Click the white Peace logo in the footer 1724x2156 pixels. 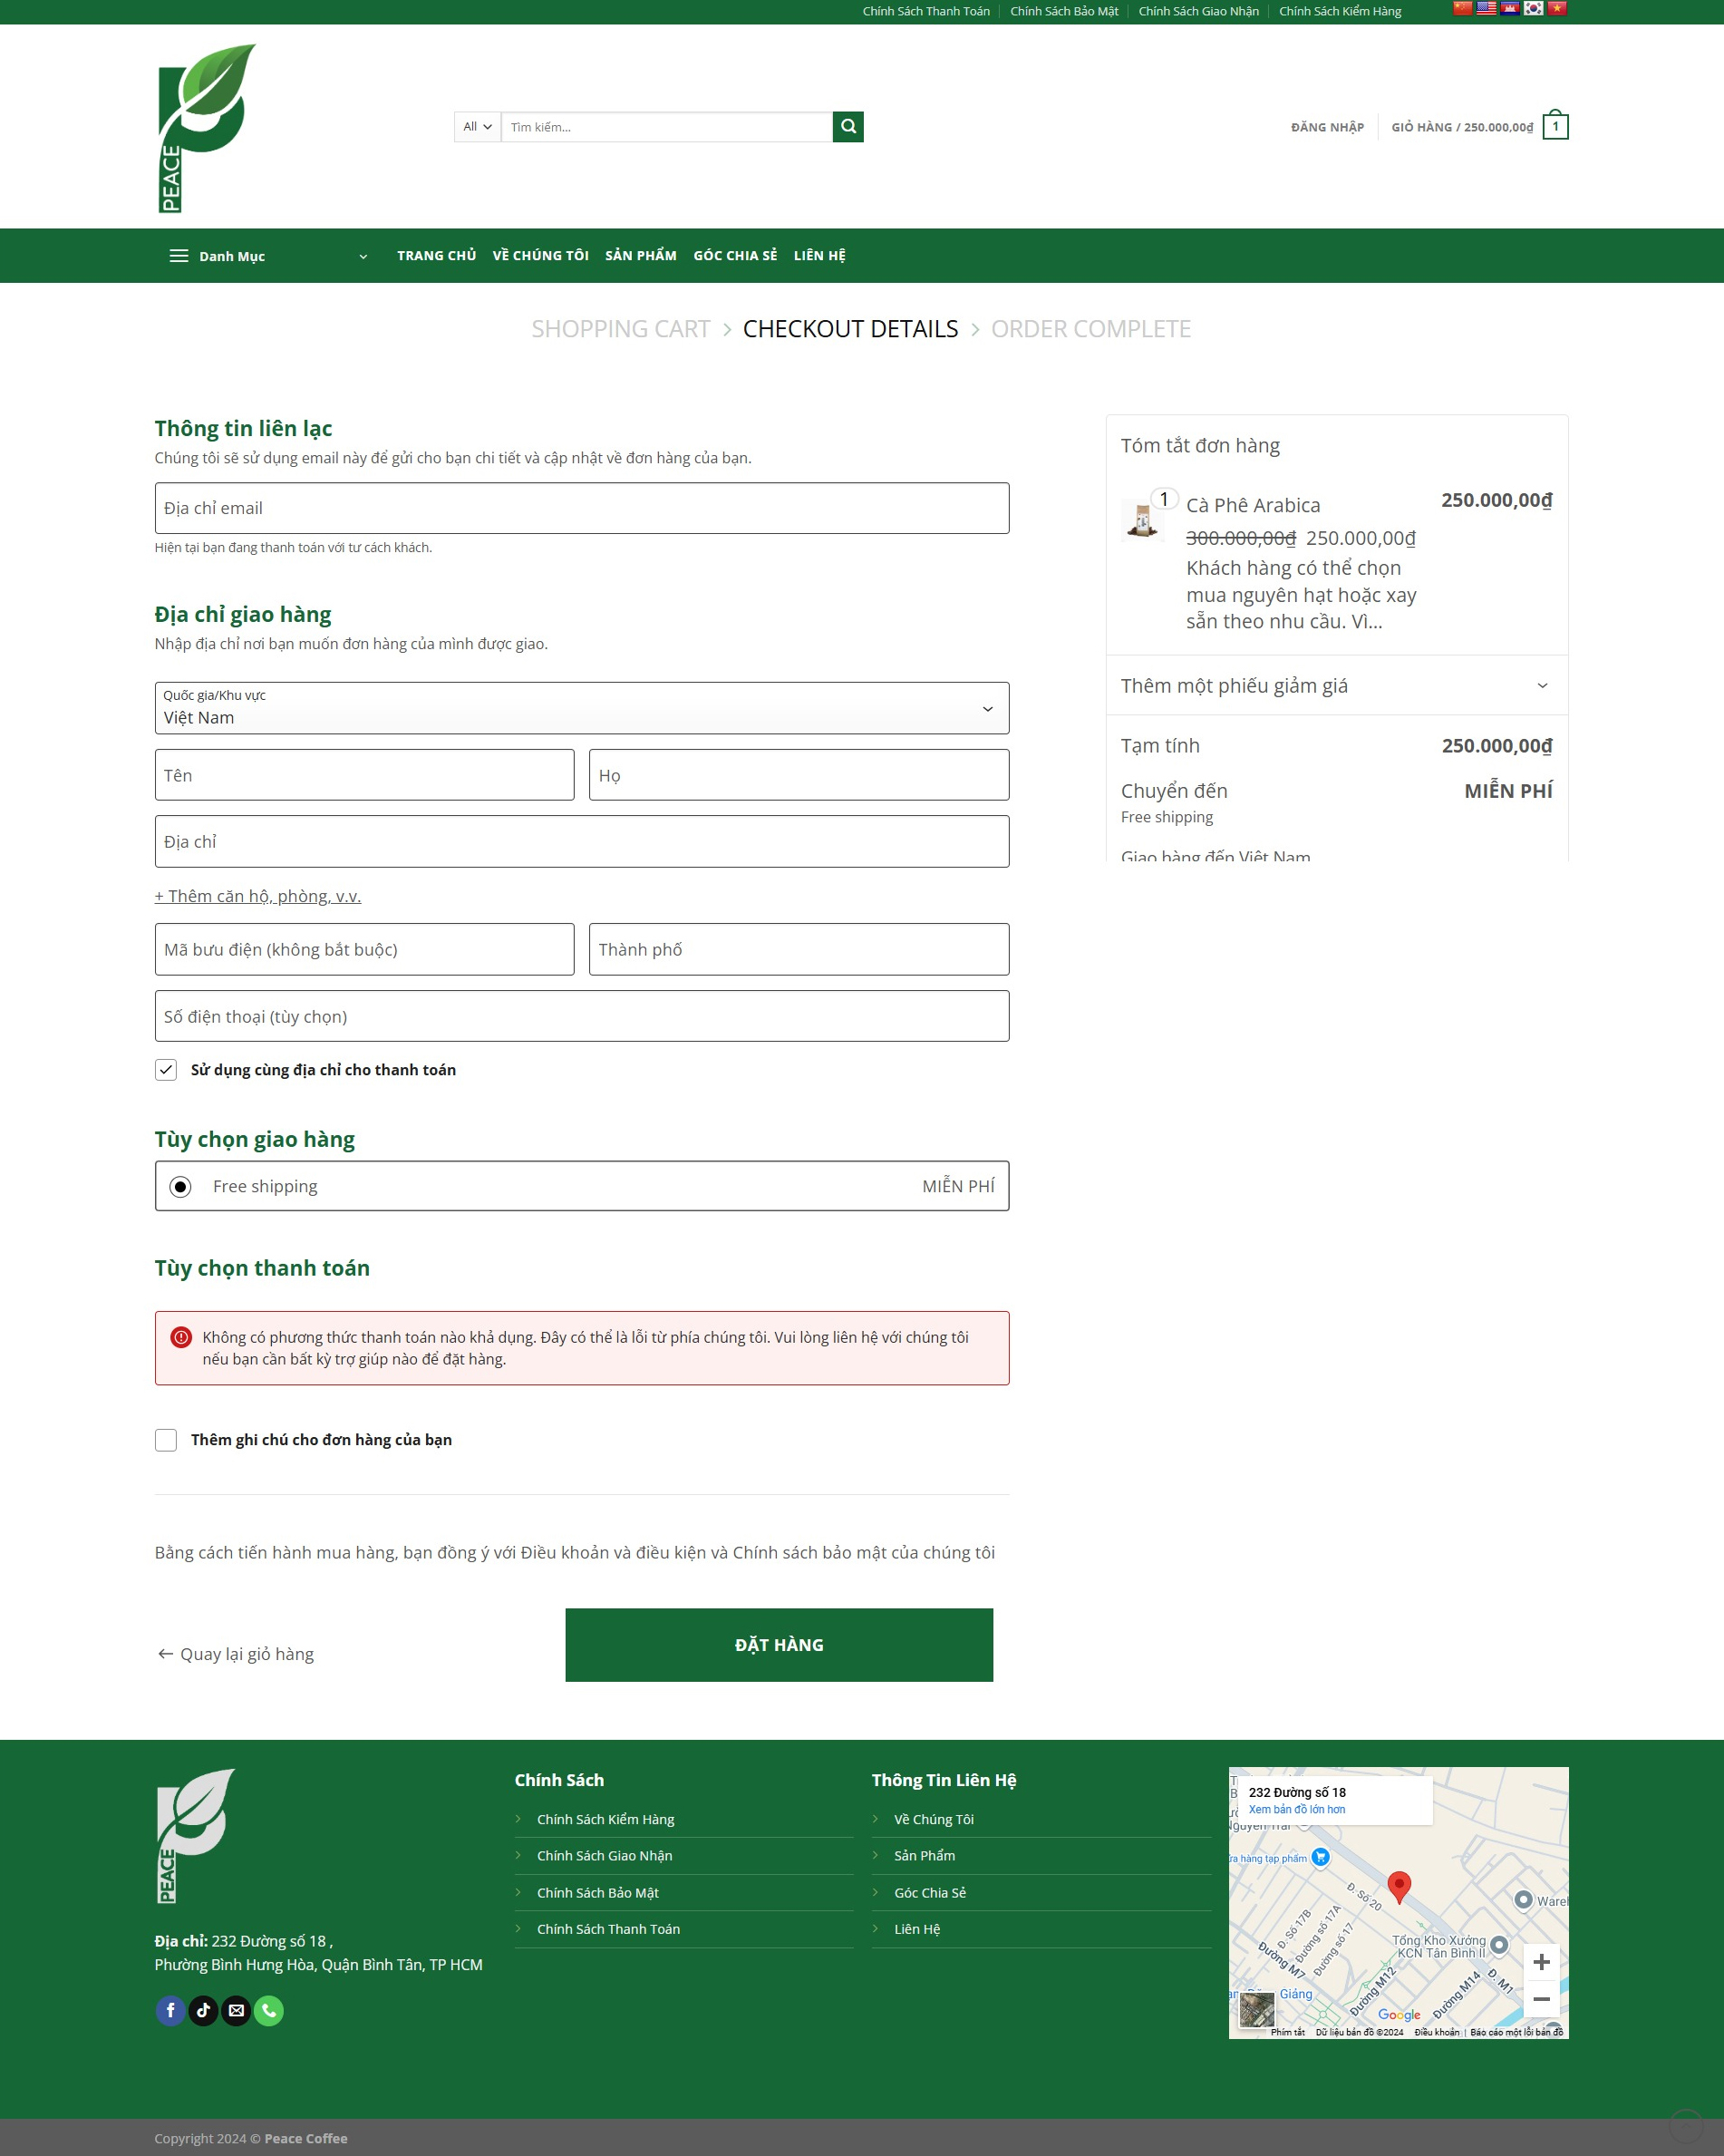196,1836
